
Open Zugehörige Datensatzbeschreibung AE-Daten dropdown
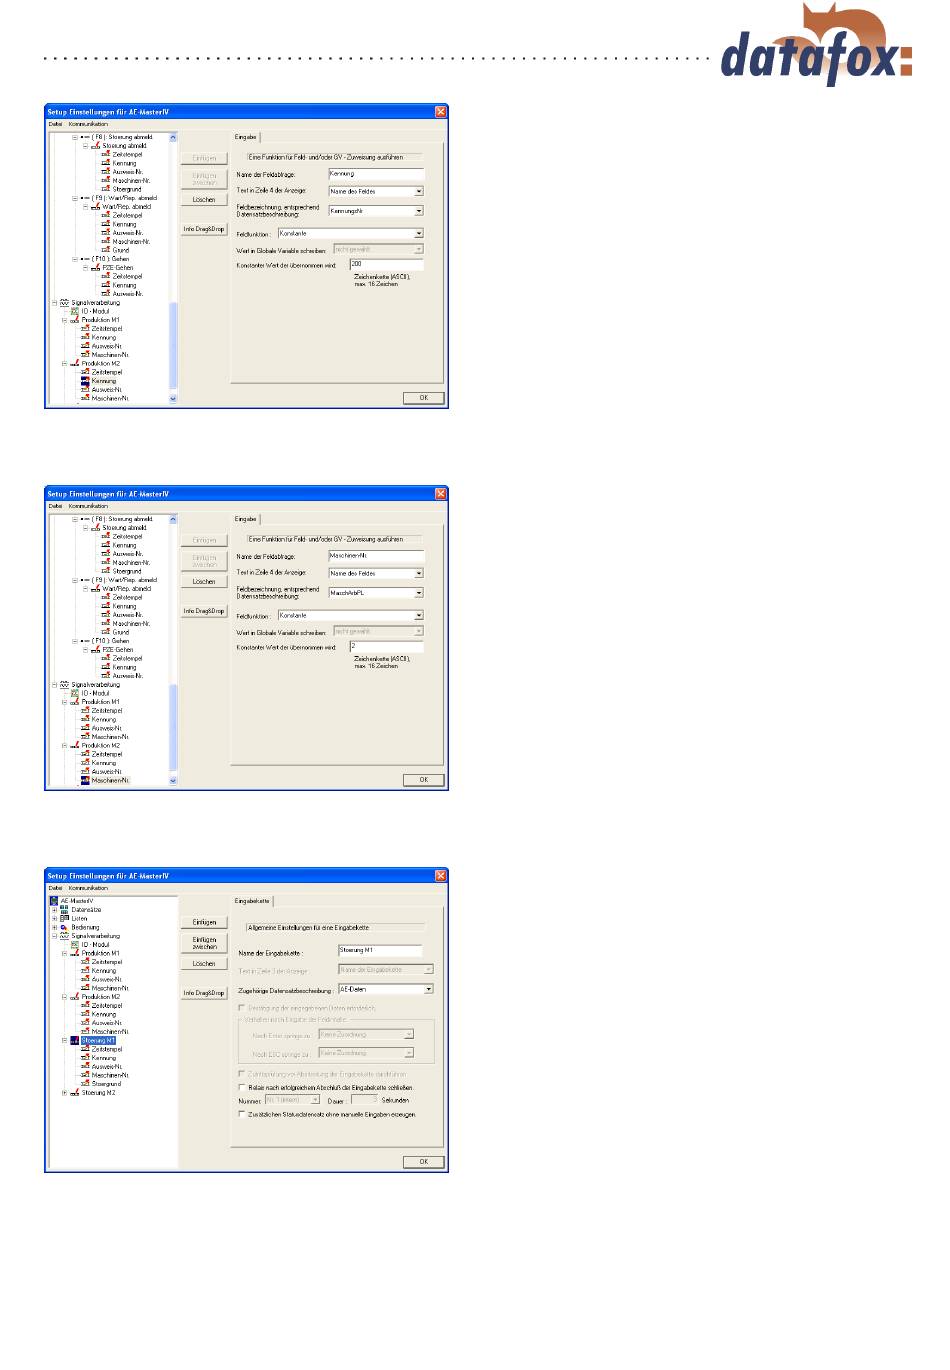click(x=429, y=990)
